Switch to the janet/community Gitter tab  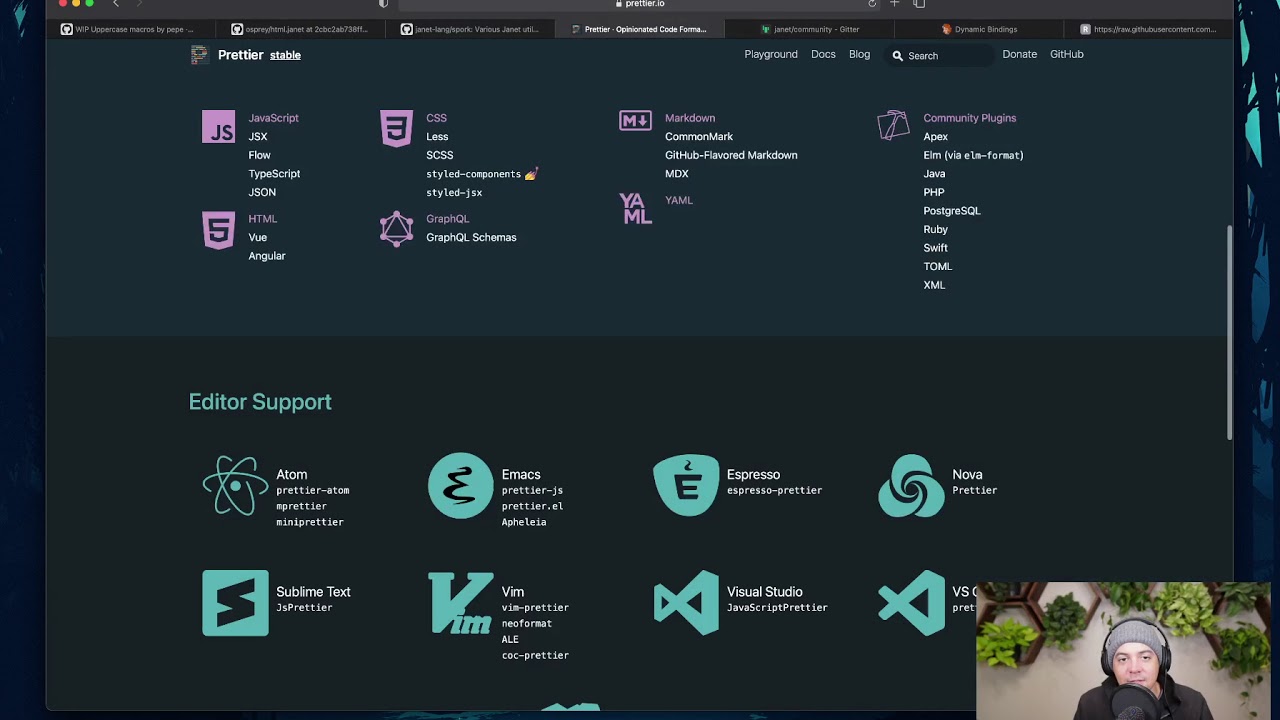coord(810,29)
